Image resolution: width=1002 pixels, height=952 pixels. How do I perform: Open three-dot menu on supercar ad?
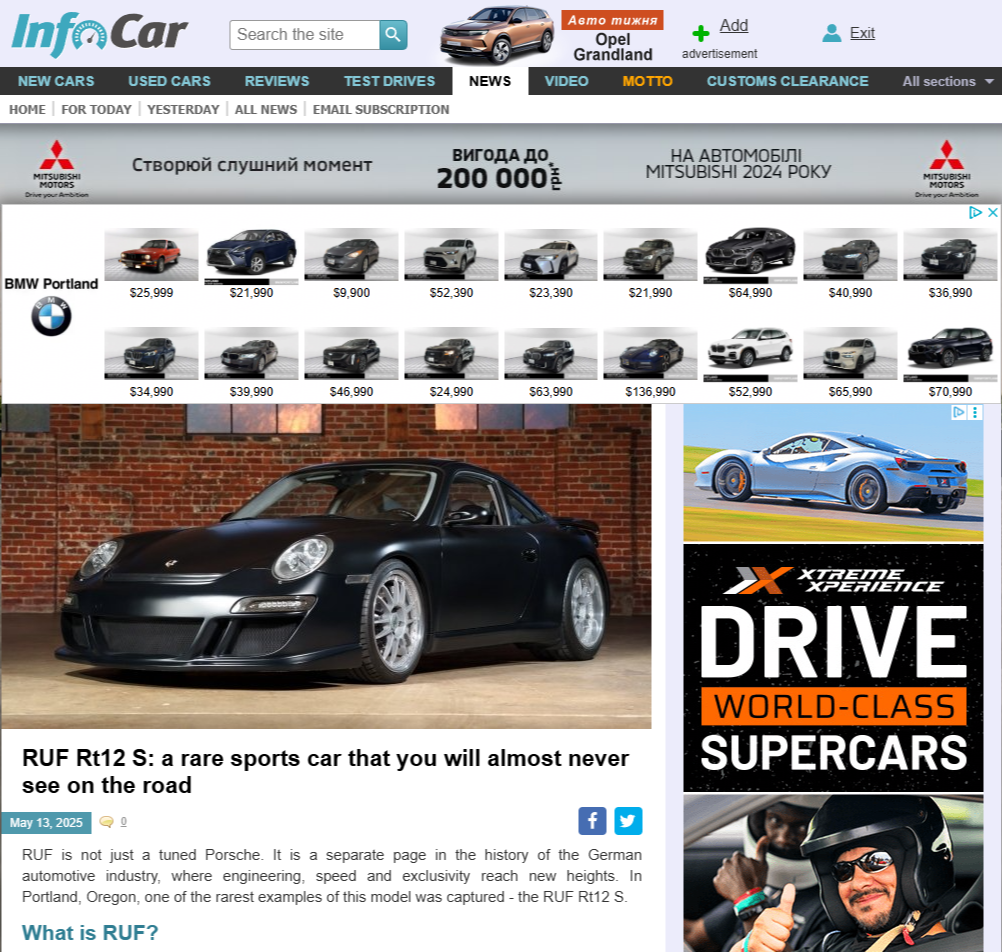(x=975, y=413)
